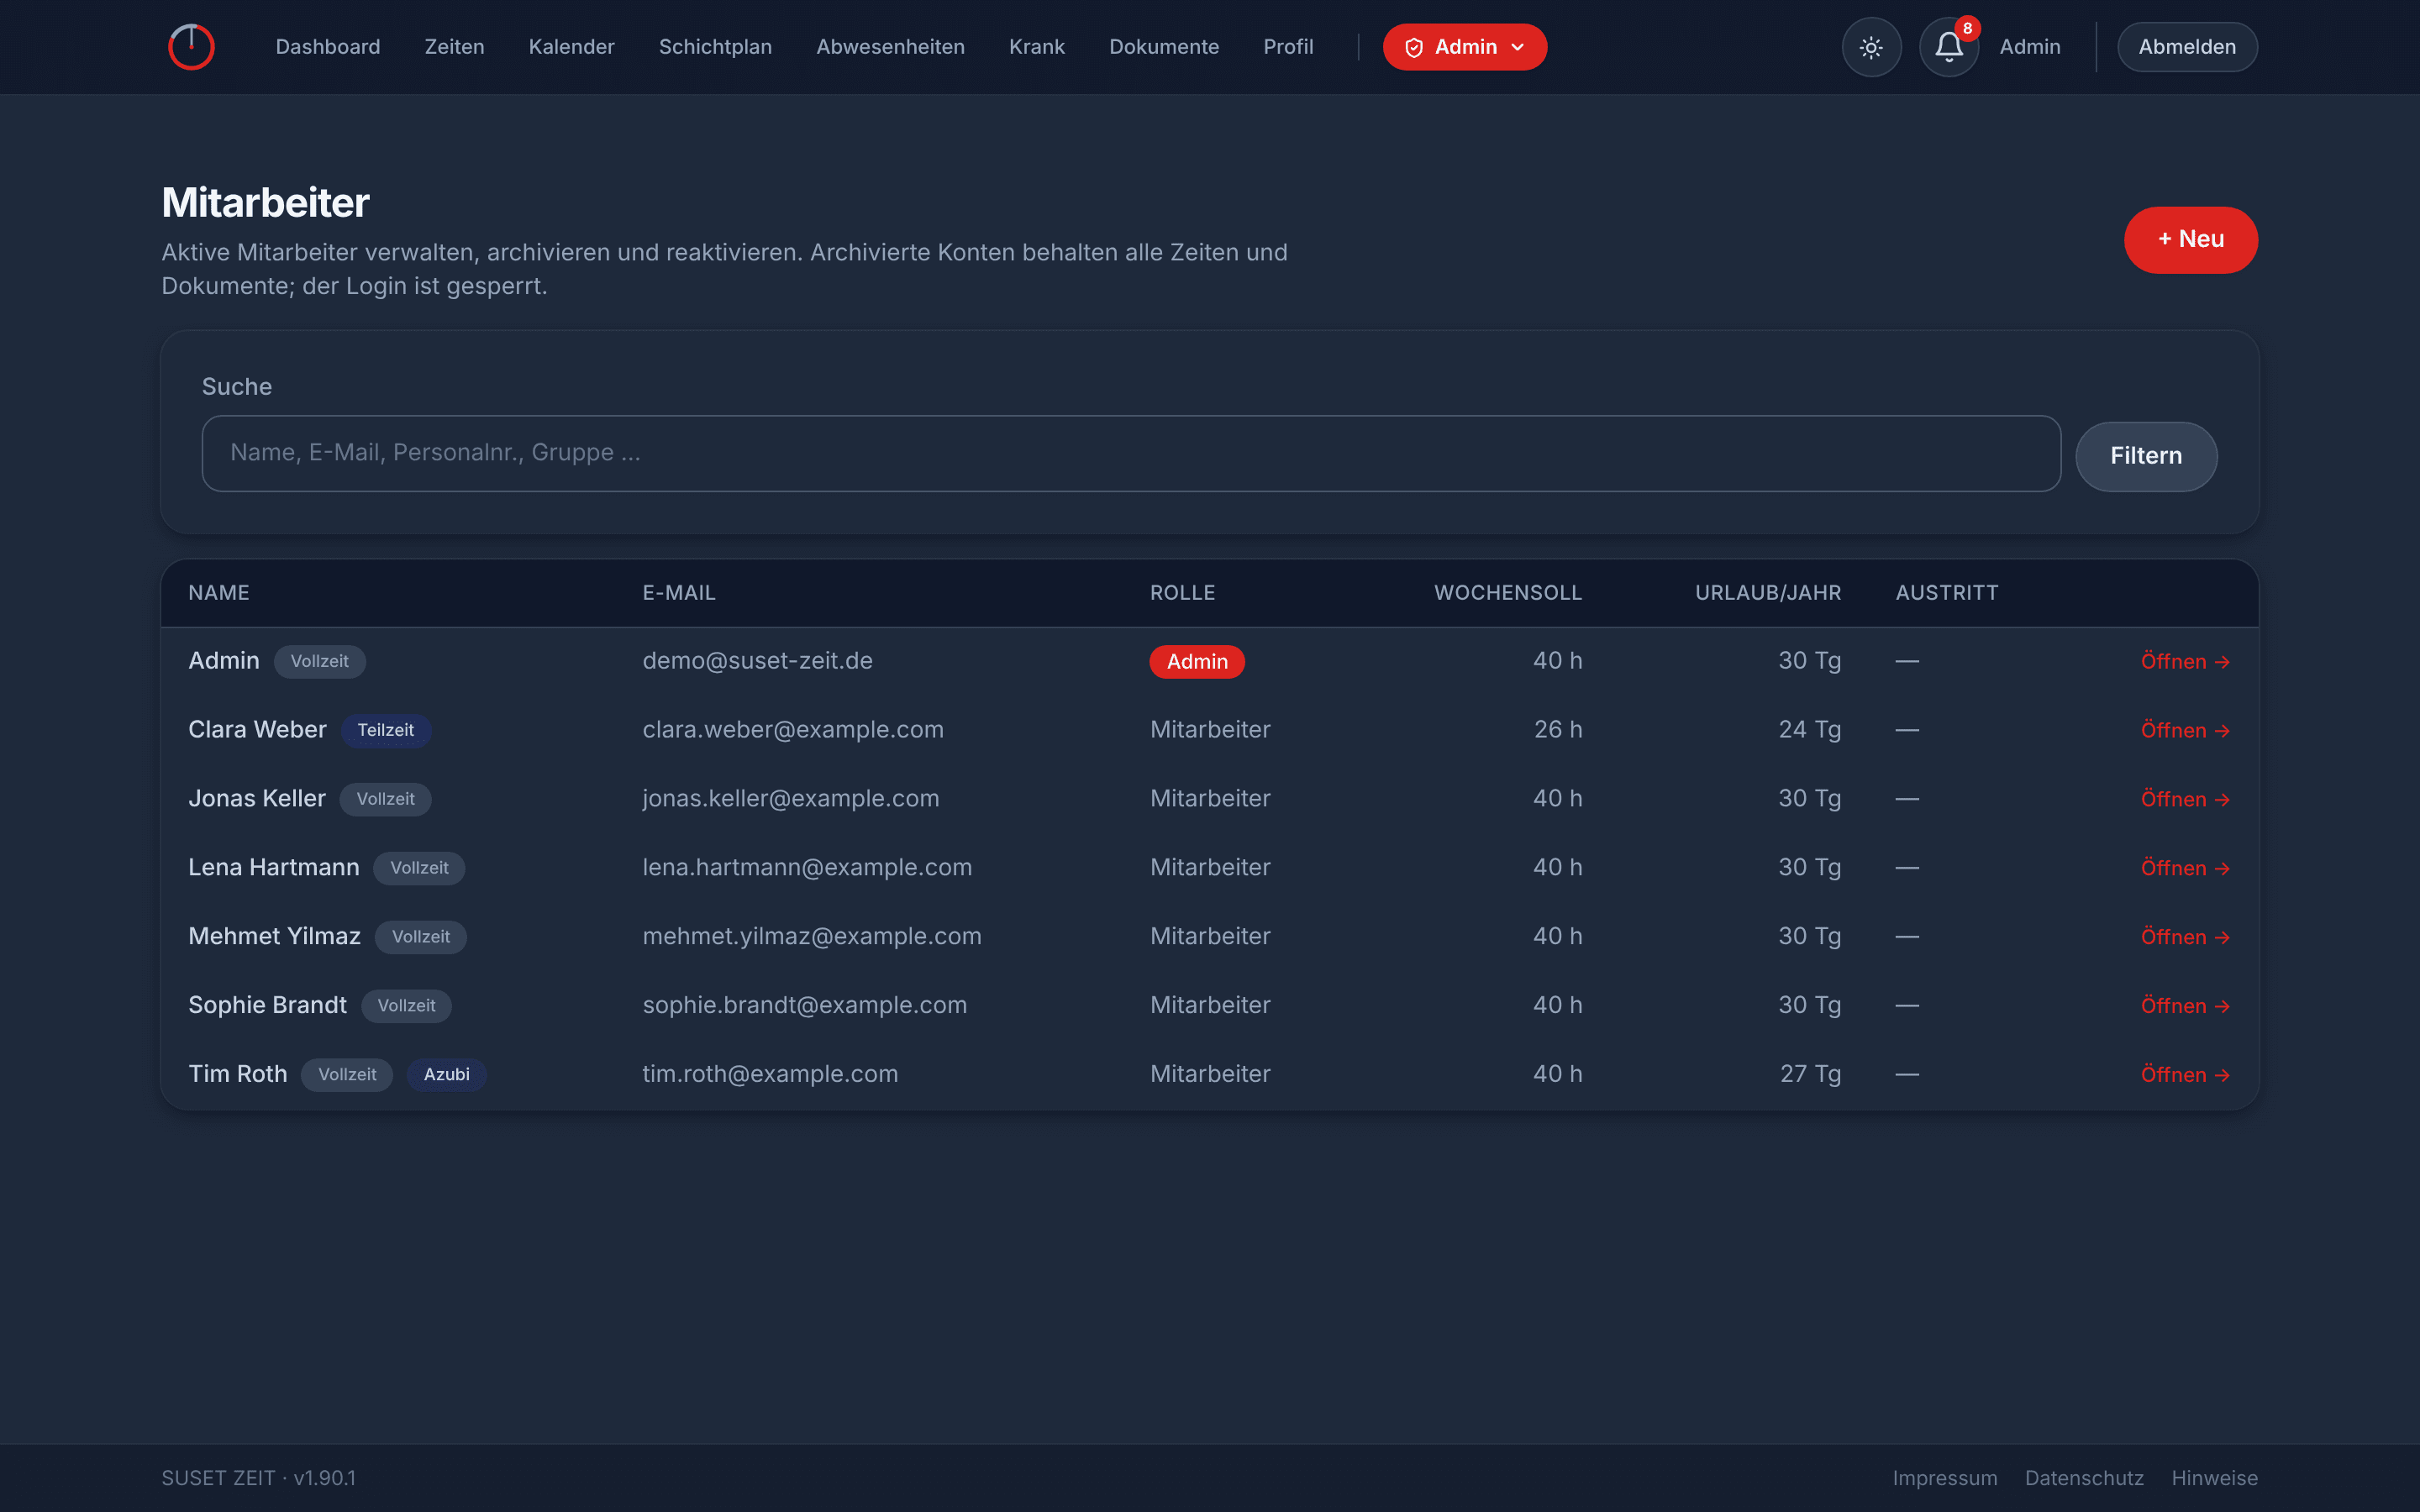Toggle the light/dark theme sun icon
The height and width of the screenshot is (1512, 2420).
tap(1871, 47)
